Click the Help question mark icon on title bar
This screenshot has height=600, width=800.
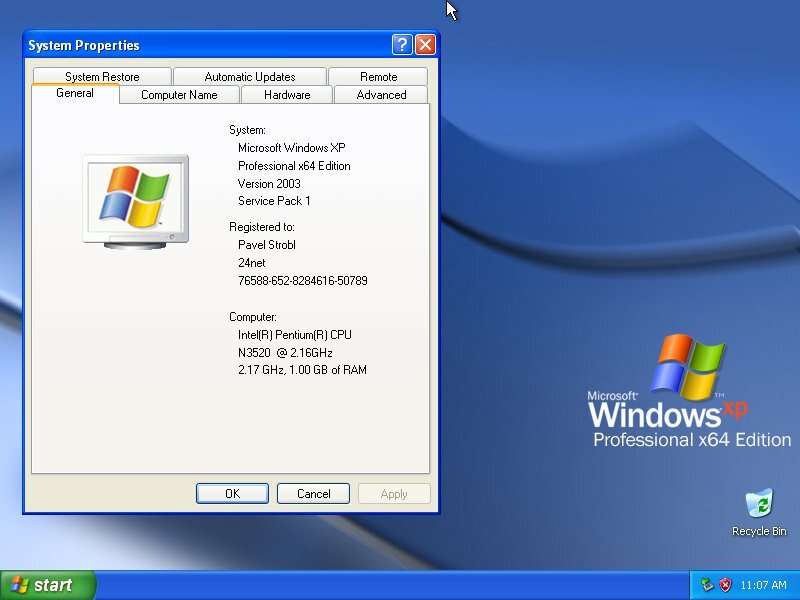402,45
